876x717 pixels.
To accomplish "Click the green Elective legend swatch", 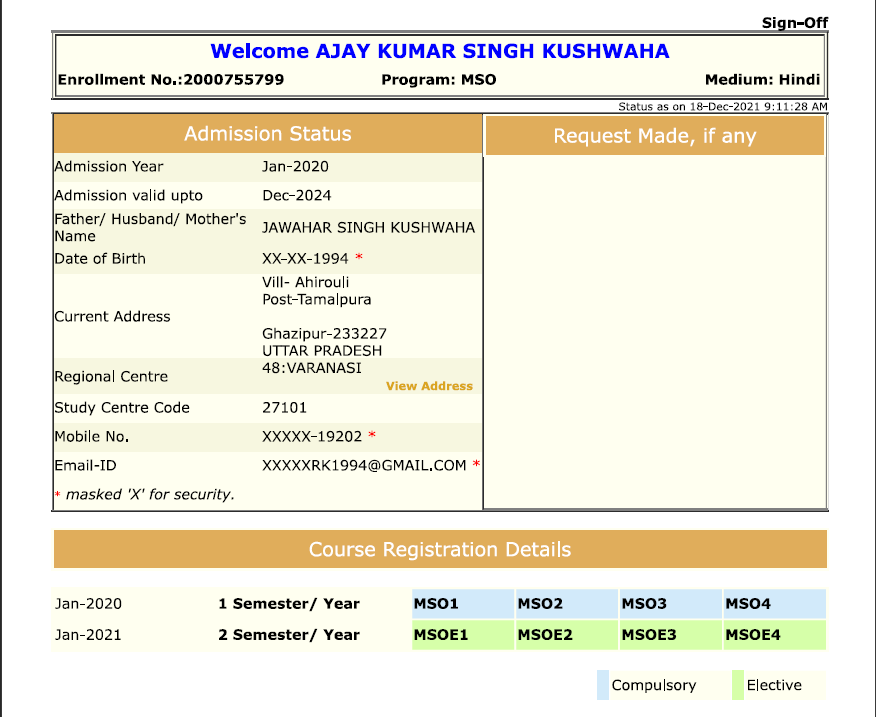I will click(x=738, y=685).
